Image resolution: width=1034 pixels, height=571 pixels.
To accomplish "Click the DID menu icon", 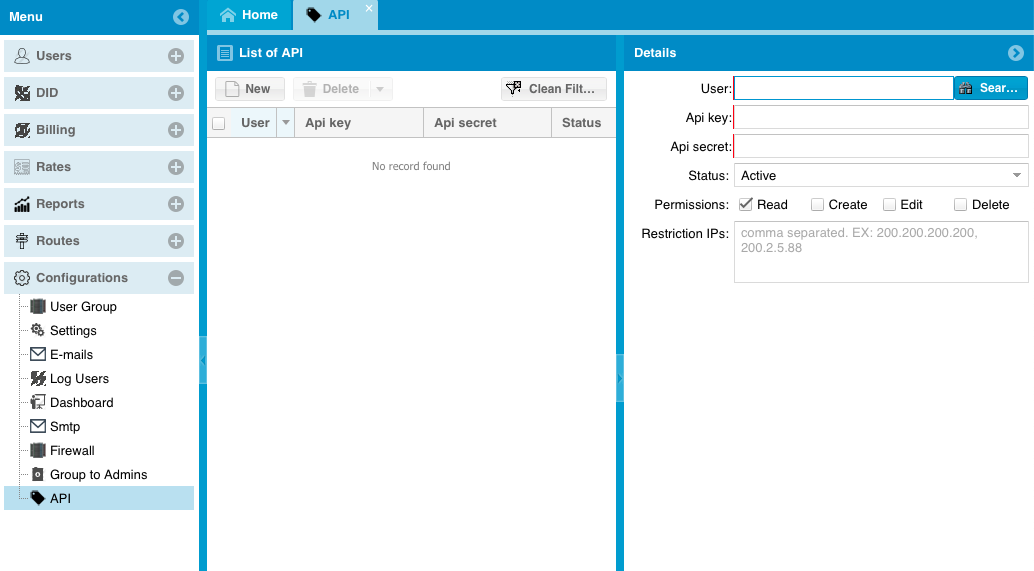I will click(x=22, y=93).
